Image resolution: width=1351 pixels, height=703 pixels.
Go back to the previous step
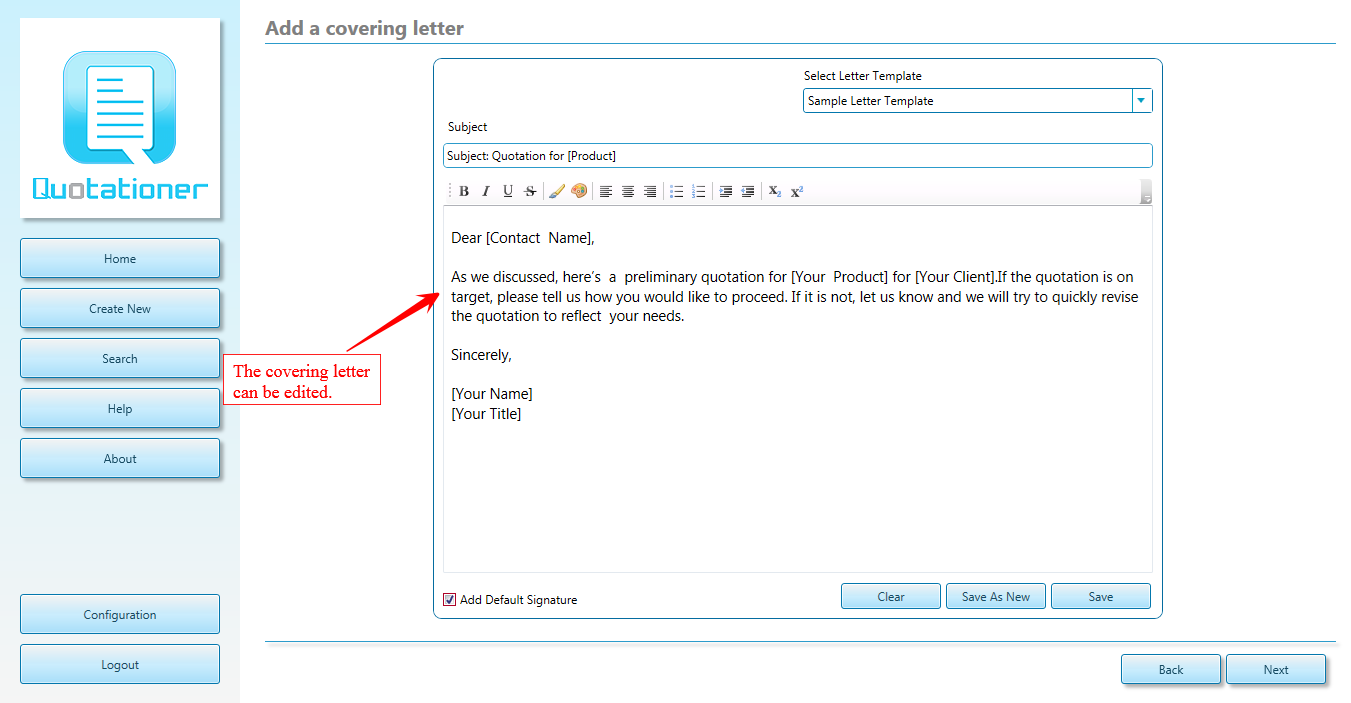[1171, 669]
